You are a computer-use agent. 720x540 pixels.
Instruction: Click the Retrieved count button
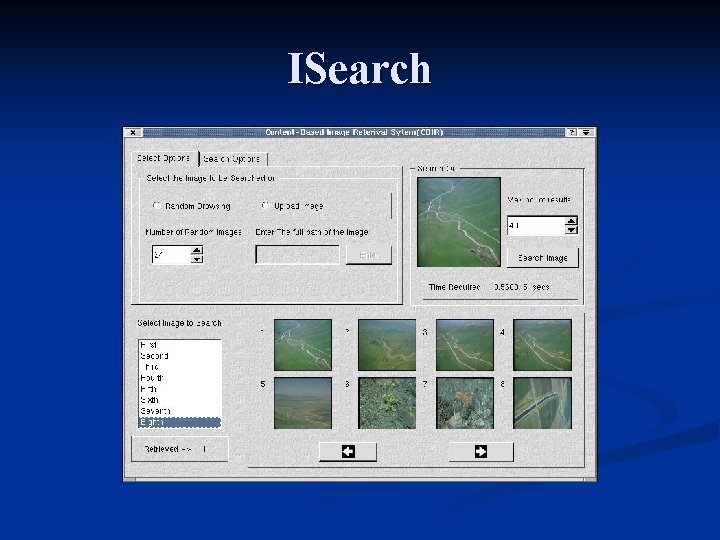(180, 449)
